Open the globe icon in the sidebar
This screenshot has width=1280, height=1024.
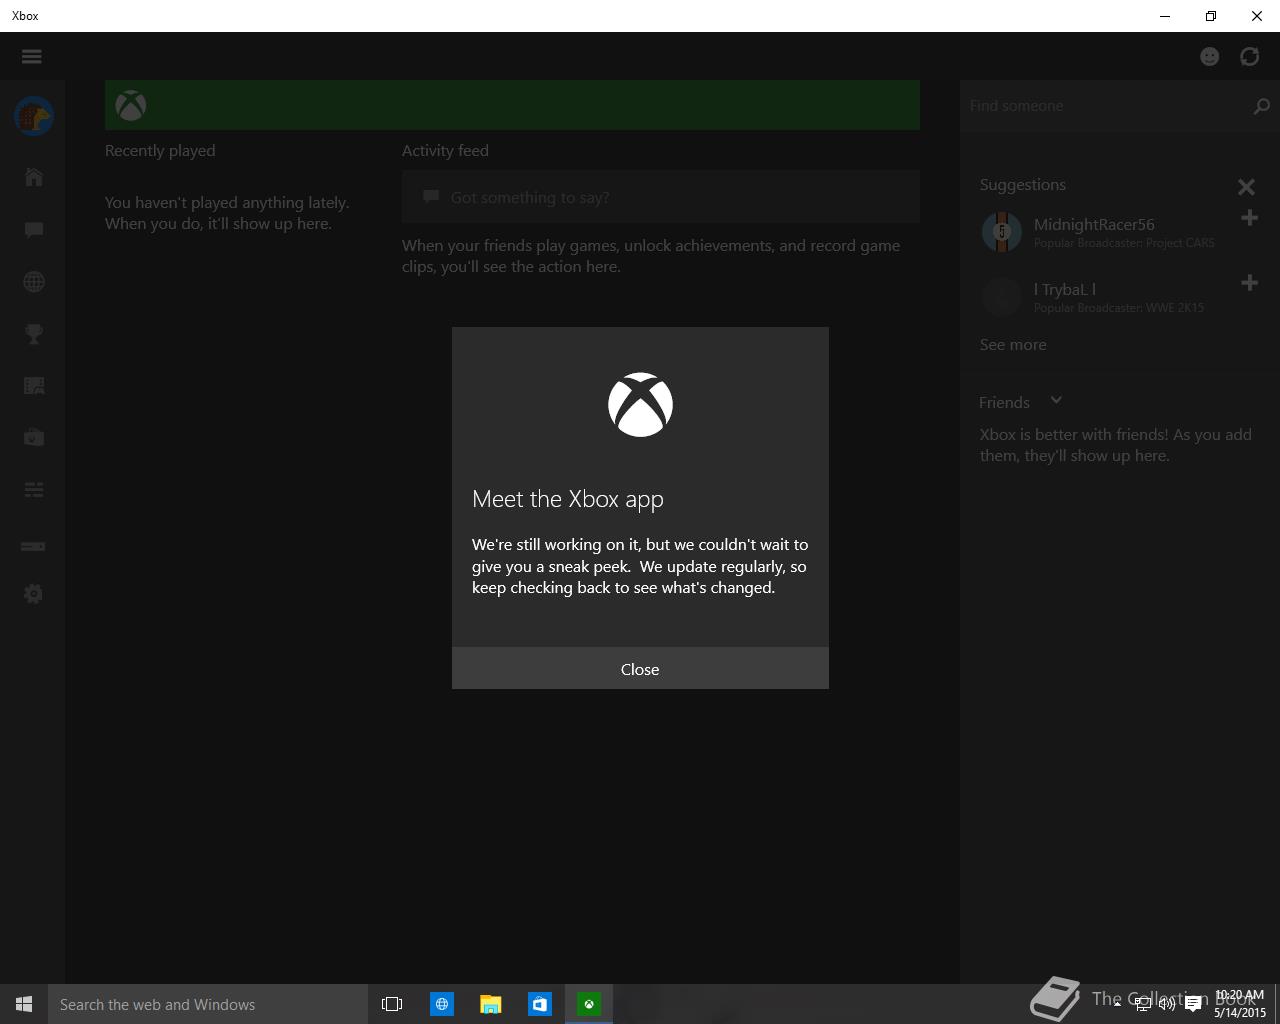pos(33,282)
